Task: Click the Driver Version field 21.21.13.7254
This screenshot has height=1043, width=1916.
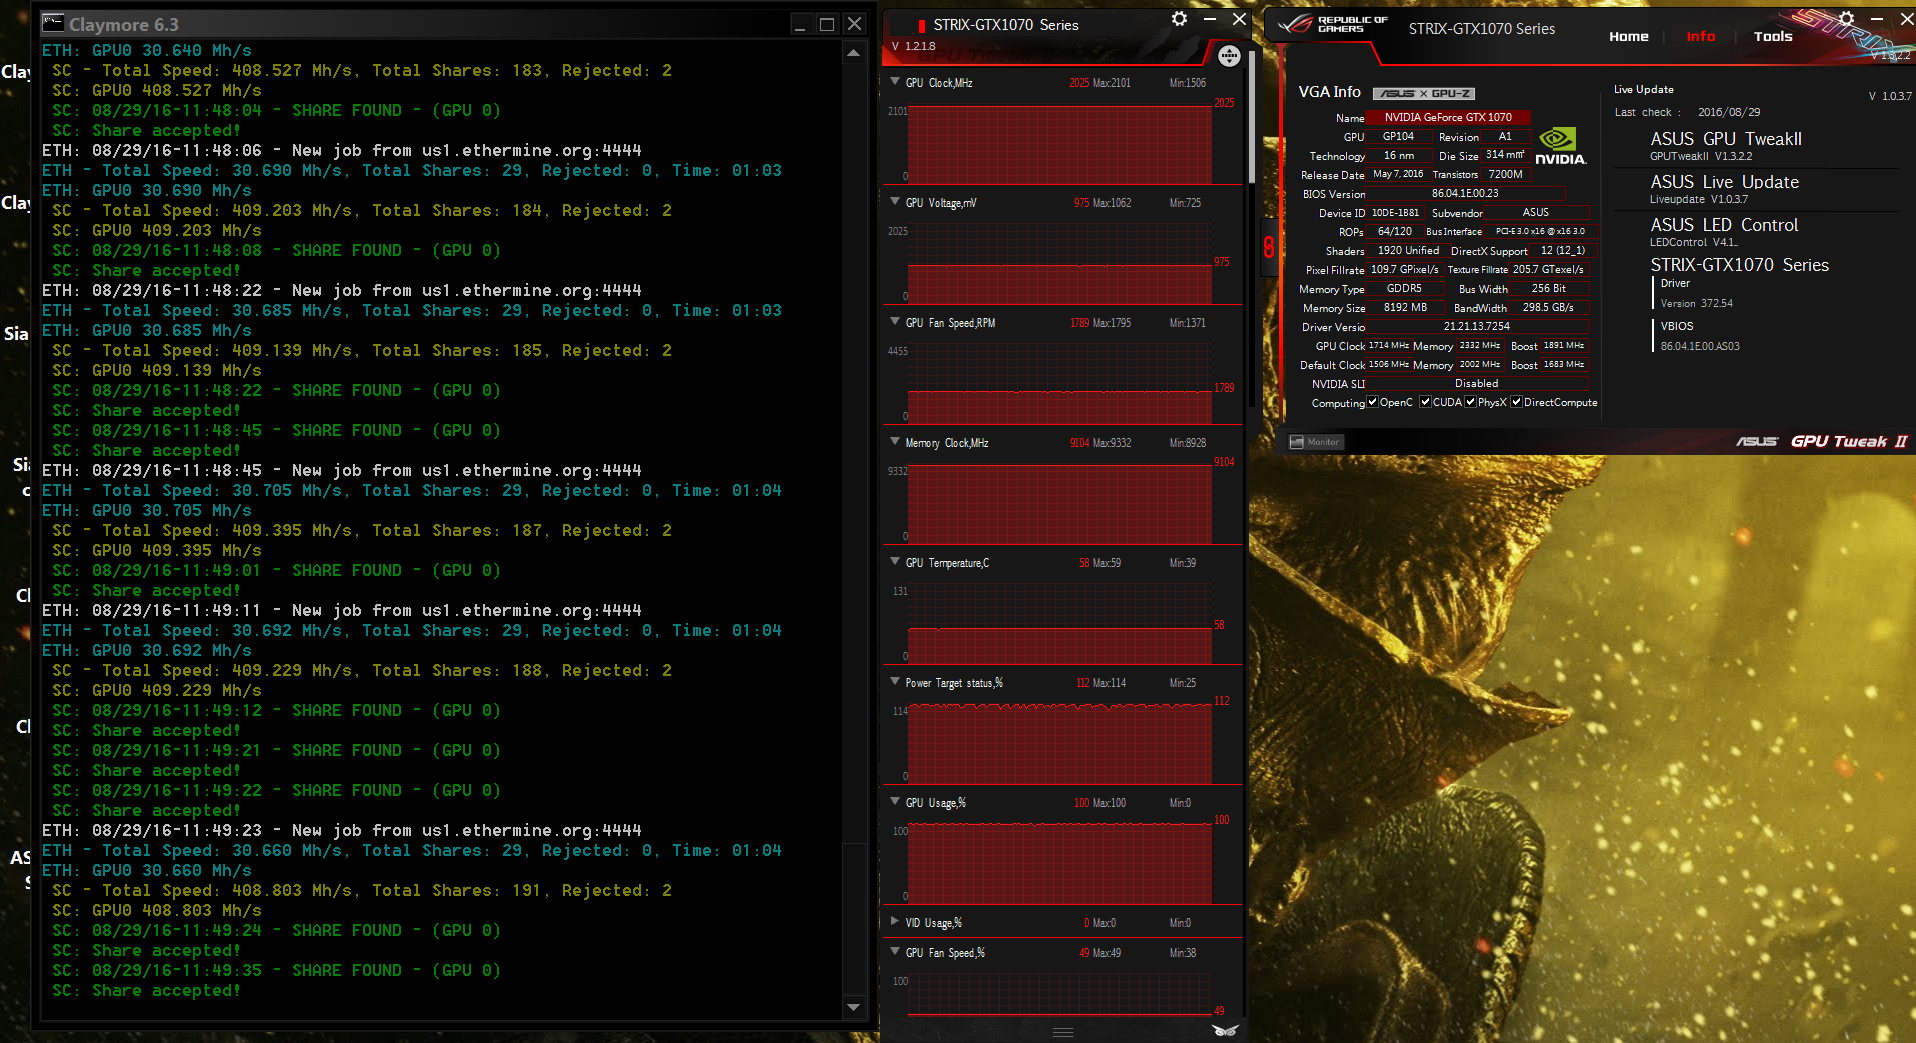Action: (1476, 327)
